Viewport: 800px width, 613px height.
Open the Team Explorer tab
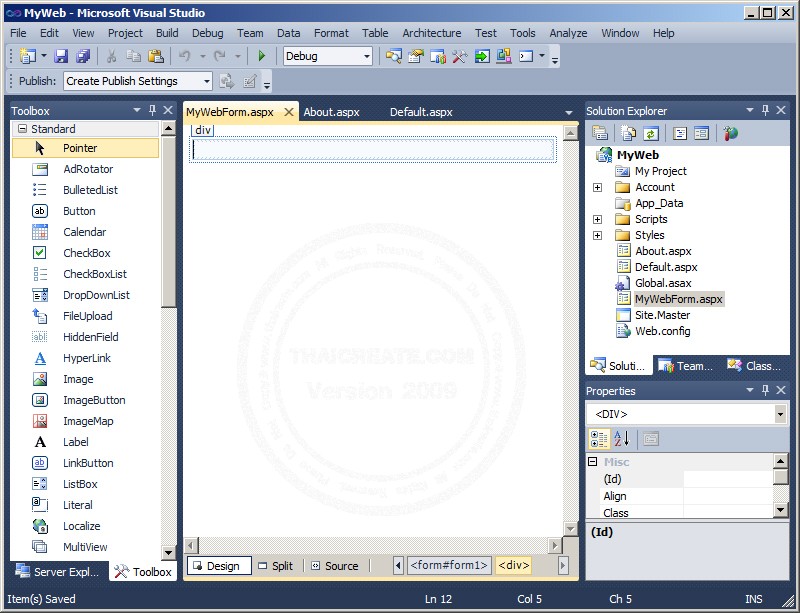pyautogui.click(x=685, y=366)
